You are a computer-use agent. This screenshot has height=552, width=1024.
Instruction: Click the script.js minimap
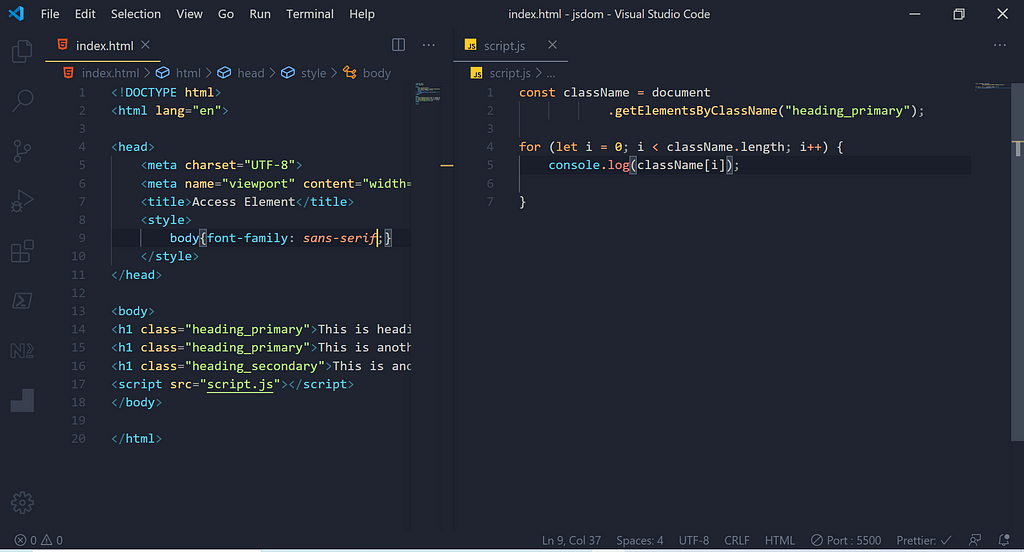(x=991, y=86)
